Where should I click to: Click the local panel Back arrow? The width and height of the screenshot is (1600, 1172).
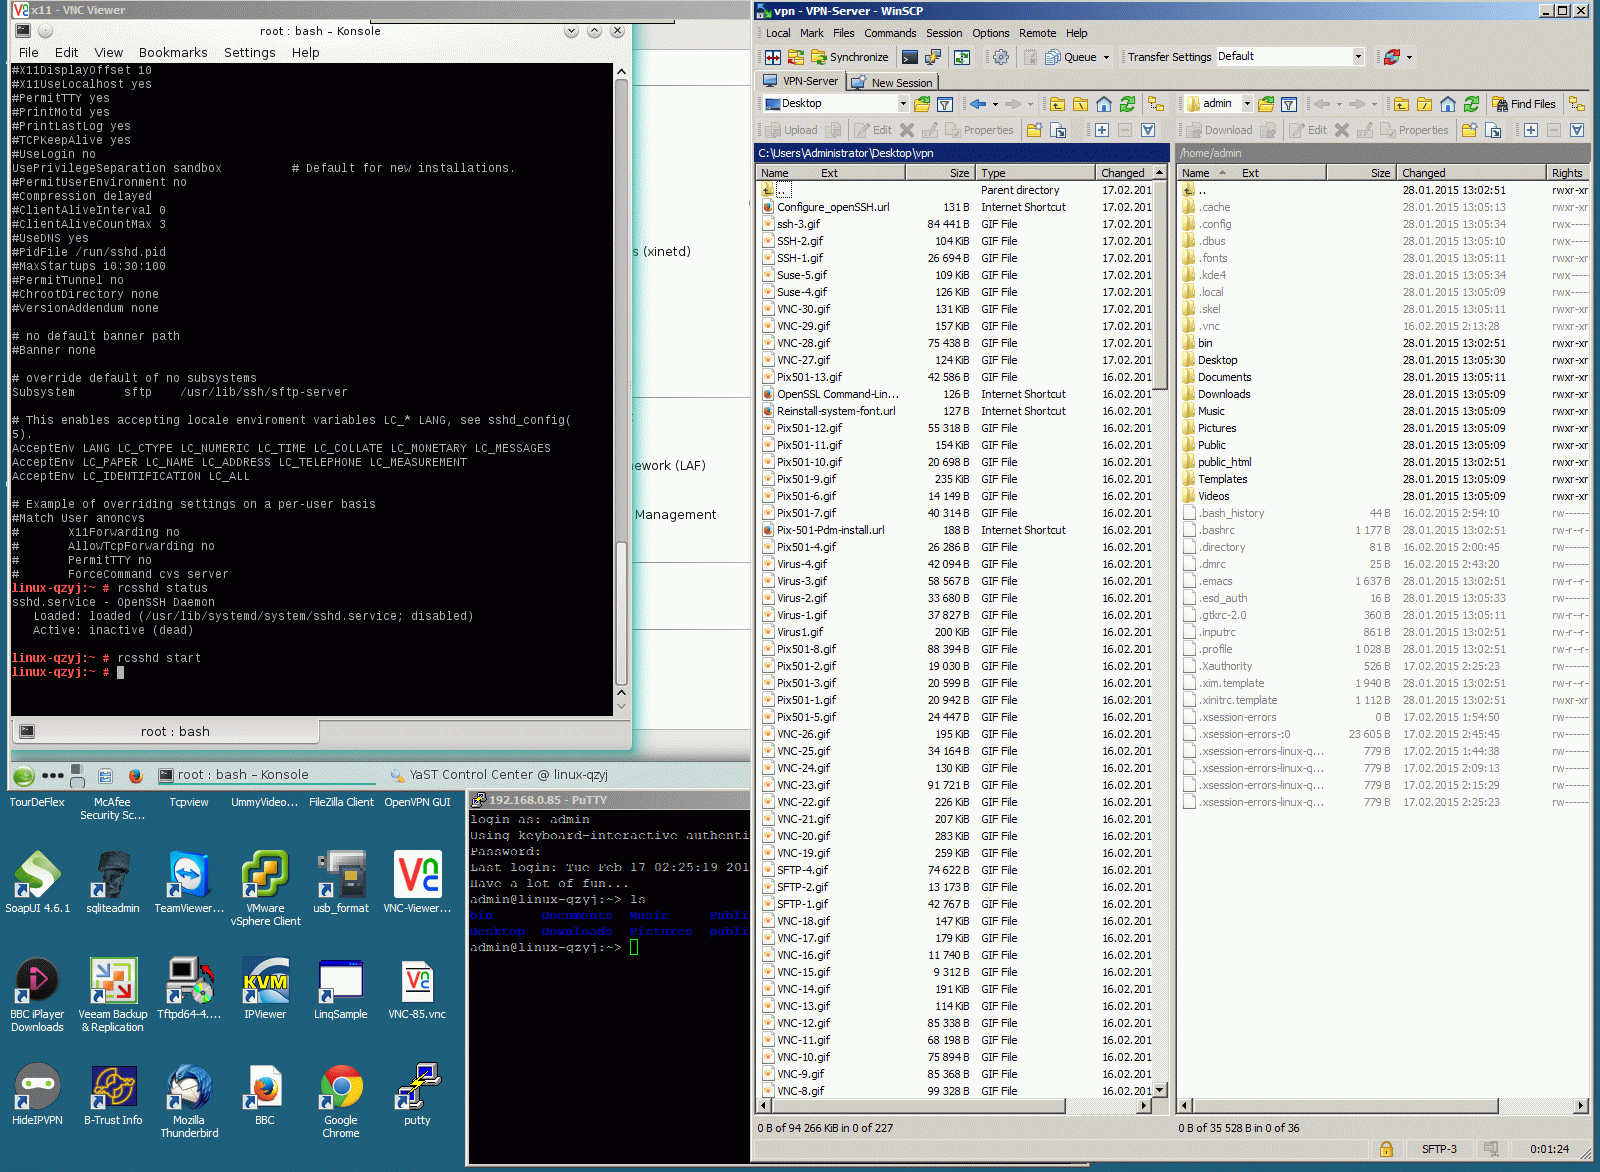click(978, 104)
